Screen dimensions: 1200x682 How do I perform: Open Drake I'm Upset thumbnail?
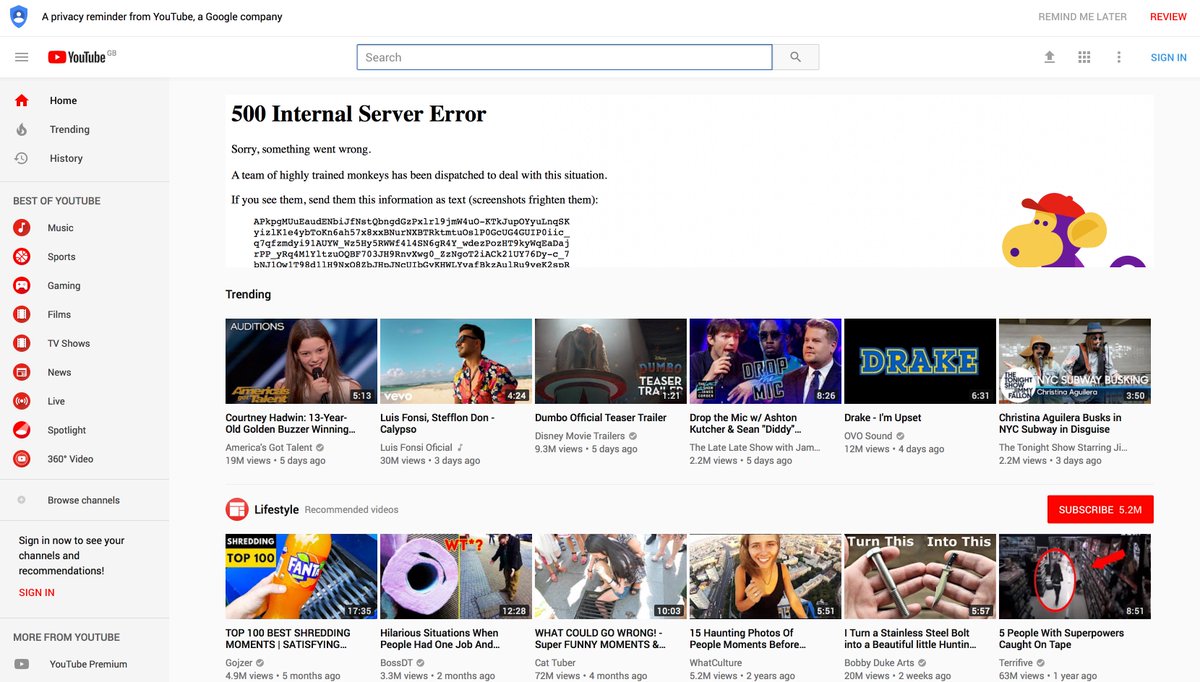(920, 361)
